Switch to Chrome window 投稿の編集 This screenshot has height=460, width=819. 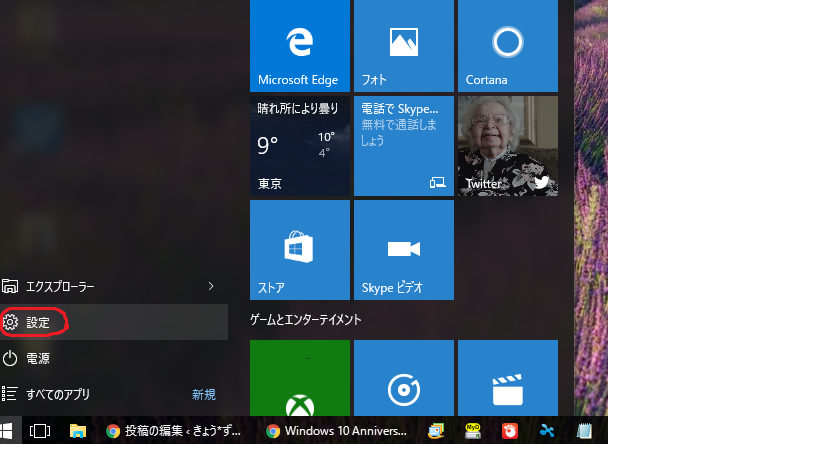(173, 431)
